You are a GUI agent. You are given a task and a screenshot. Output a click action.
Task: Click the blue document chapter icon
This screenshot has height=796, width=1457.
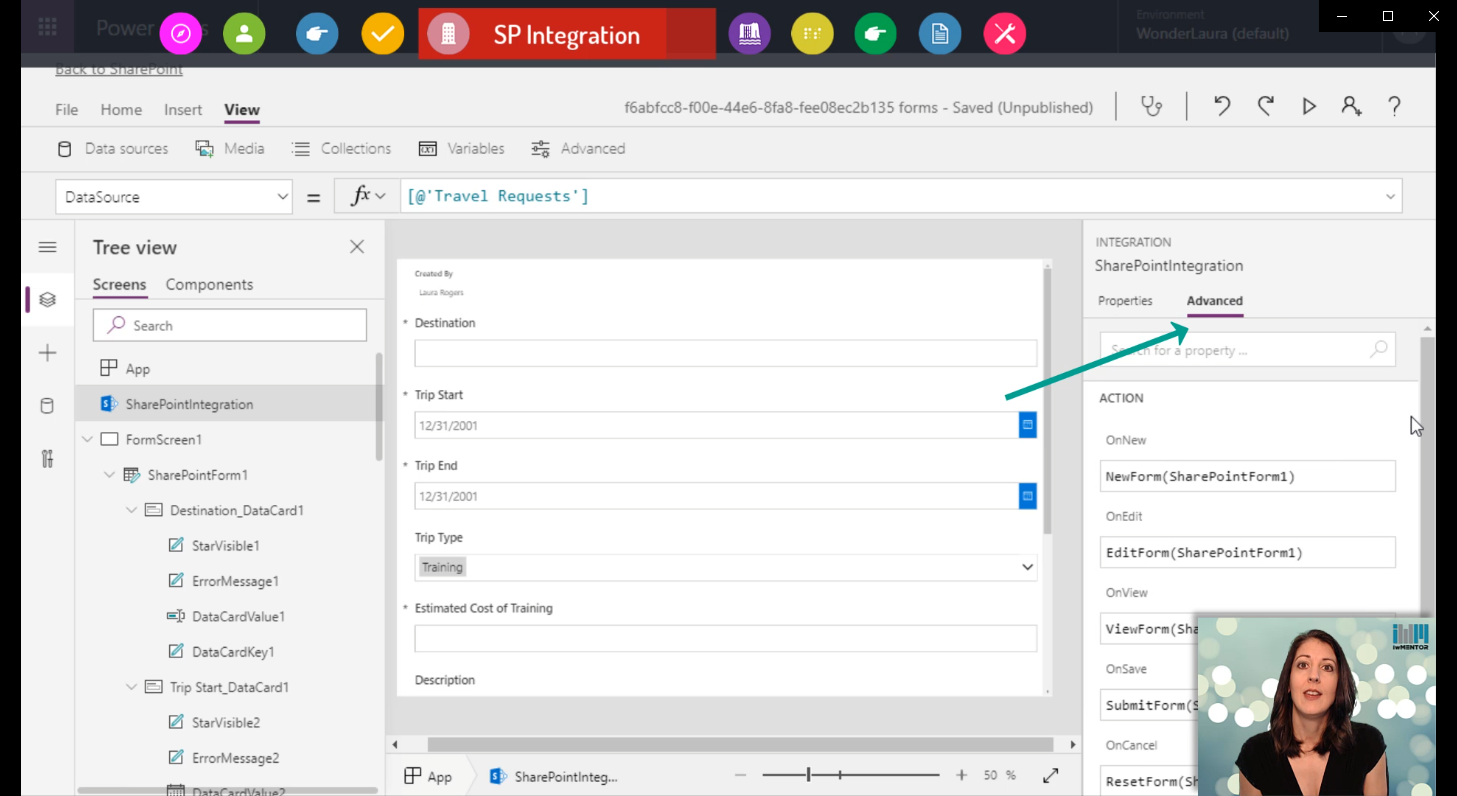point(940,34)
